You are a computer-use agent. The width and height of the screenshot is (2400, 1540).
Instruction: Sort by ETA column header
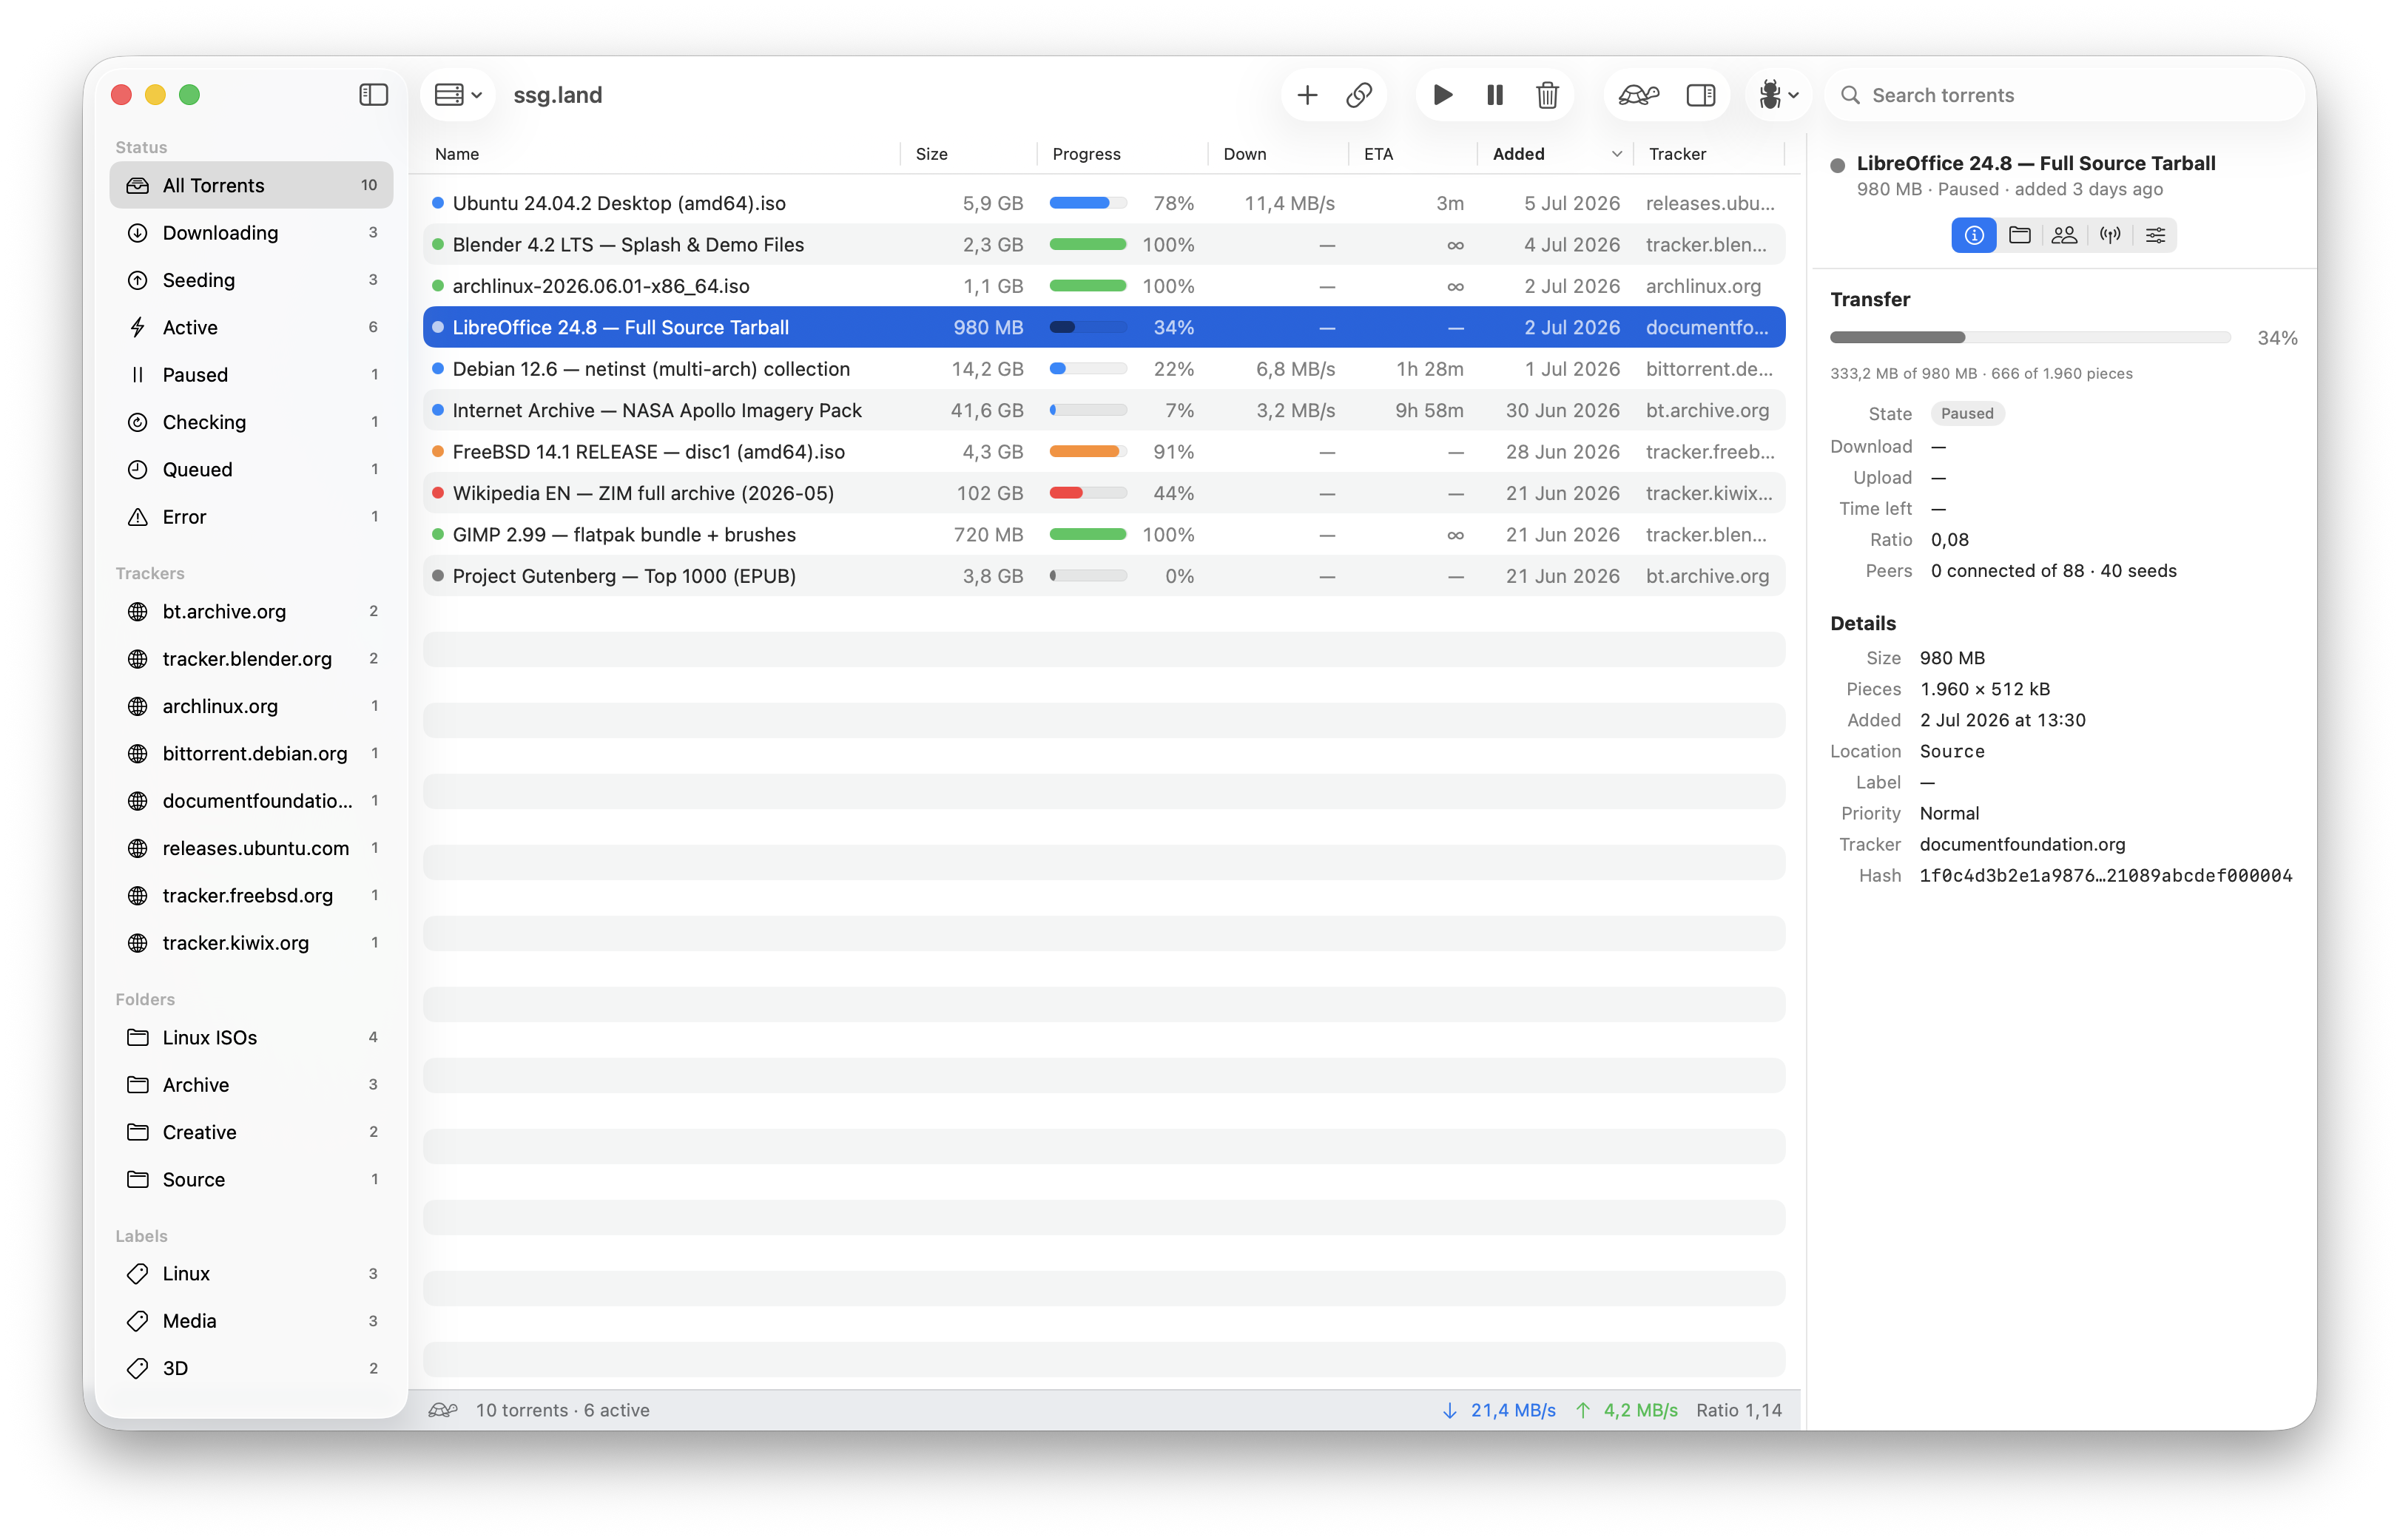point(1378,154)
